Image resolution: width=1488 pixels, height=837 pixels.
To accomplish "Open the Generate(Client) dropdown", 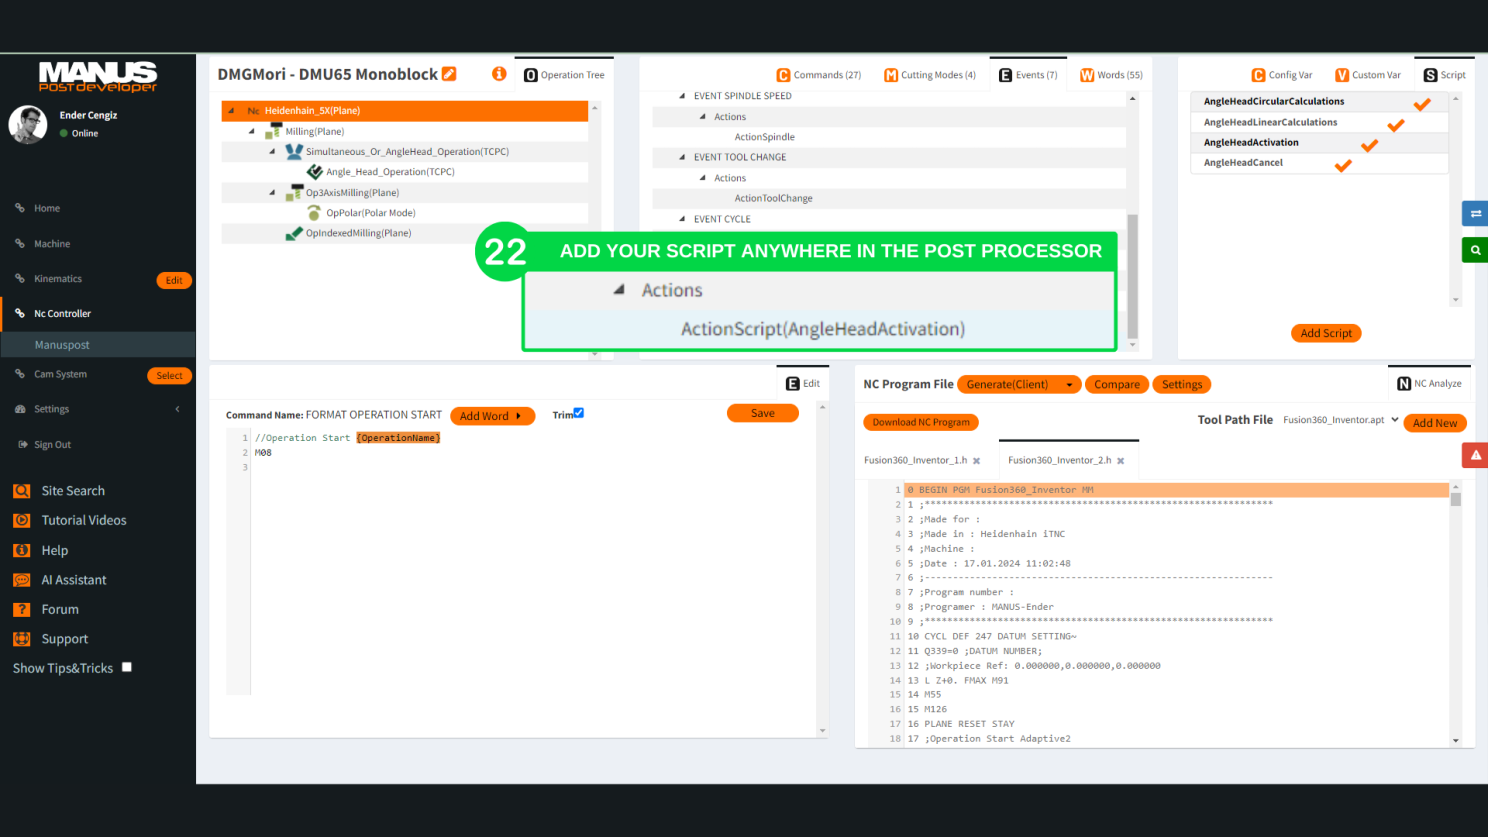I will click(x=1069, y=385).
